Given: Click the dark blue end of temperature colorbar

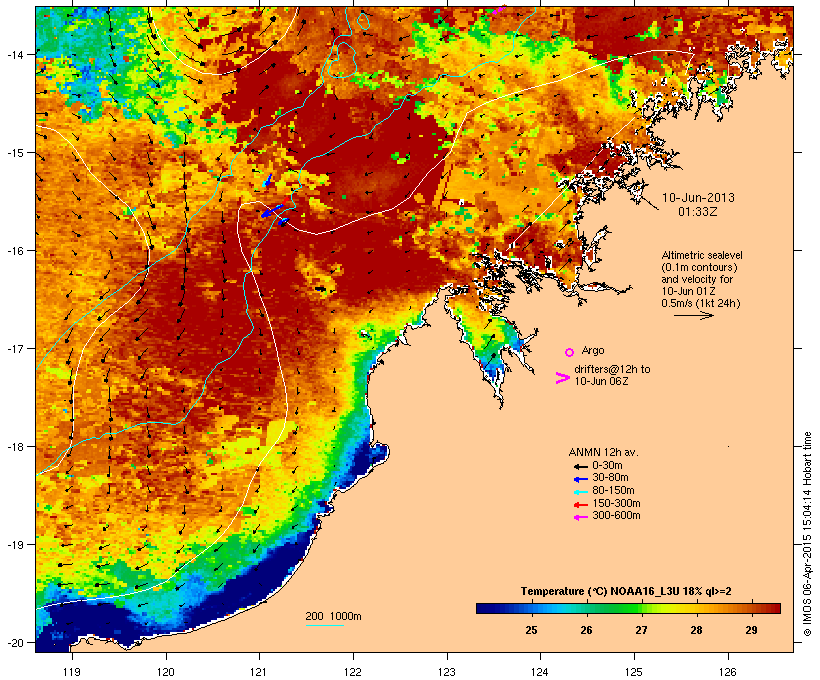Looking at the screenshot, I should pos(484,608).
